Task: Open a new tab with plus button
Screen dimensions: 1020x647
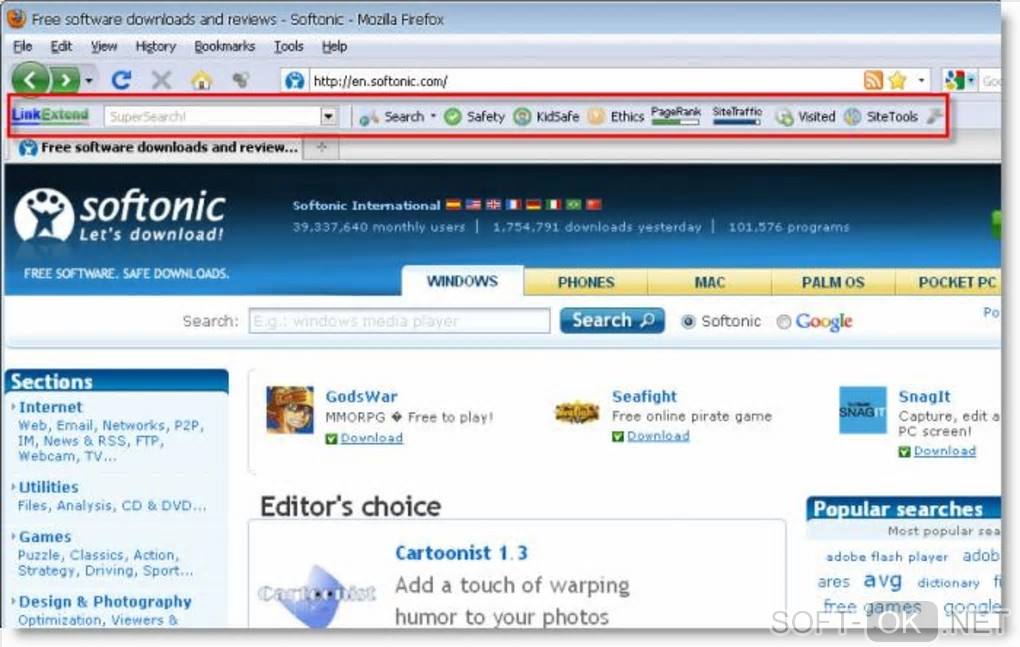Action: [321, 148]
